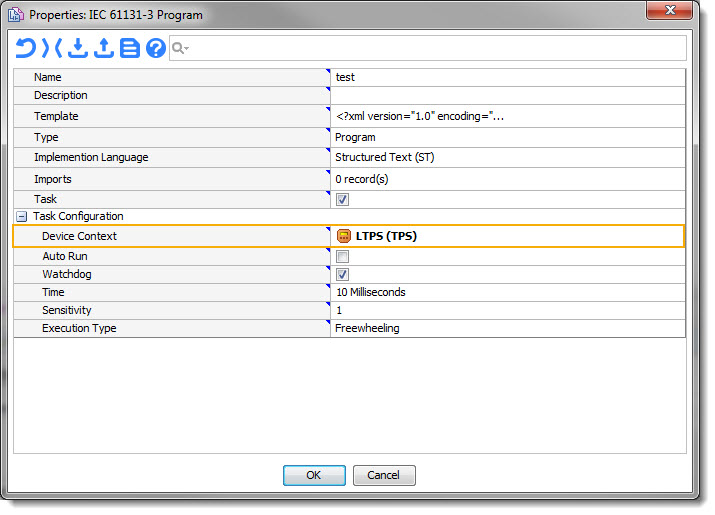Enable the Auto Run checkbox
The image size is (715, 515).
(x=342, y=257)
